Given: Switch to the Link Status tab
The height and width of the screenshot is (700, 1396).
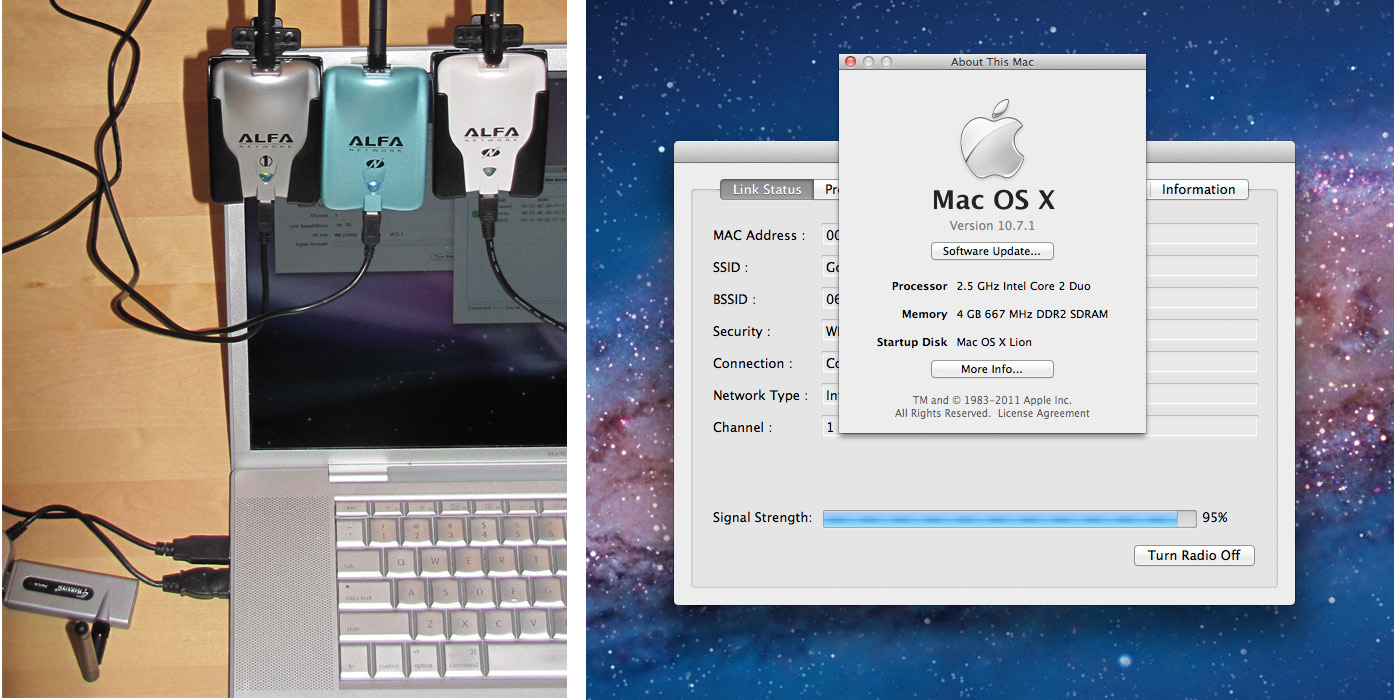Looking at the screenshot, I should tap(766, 189).
